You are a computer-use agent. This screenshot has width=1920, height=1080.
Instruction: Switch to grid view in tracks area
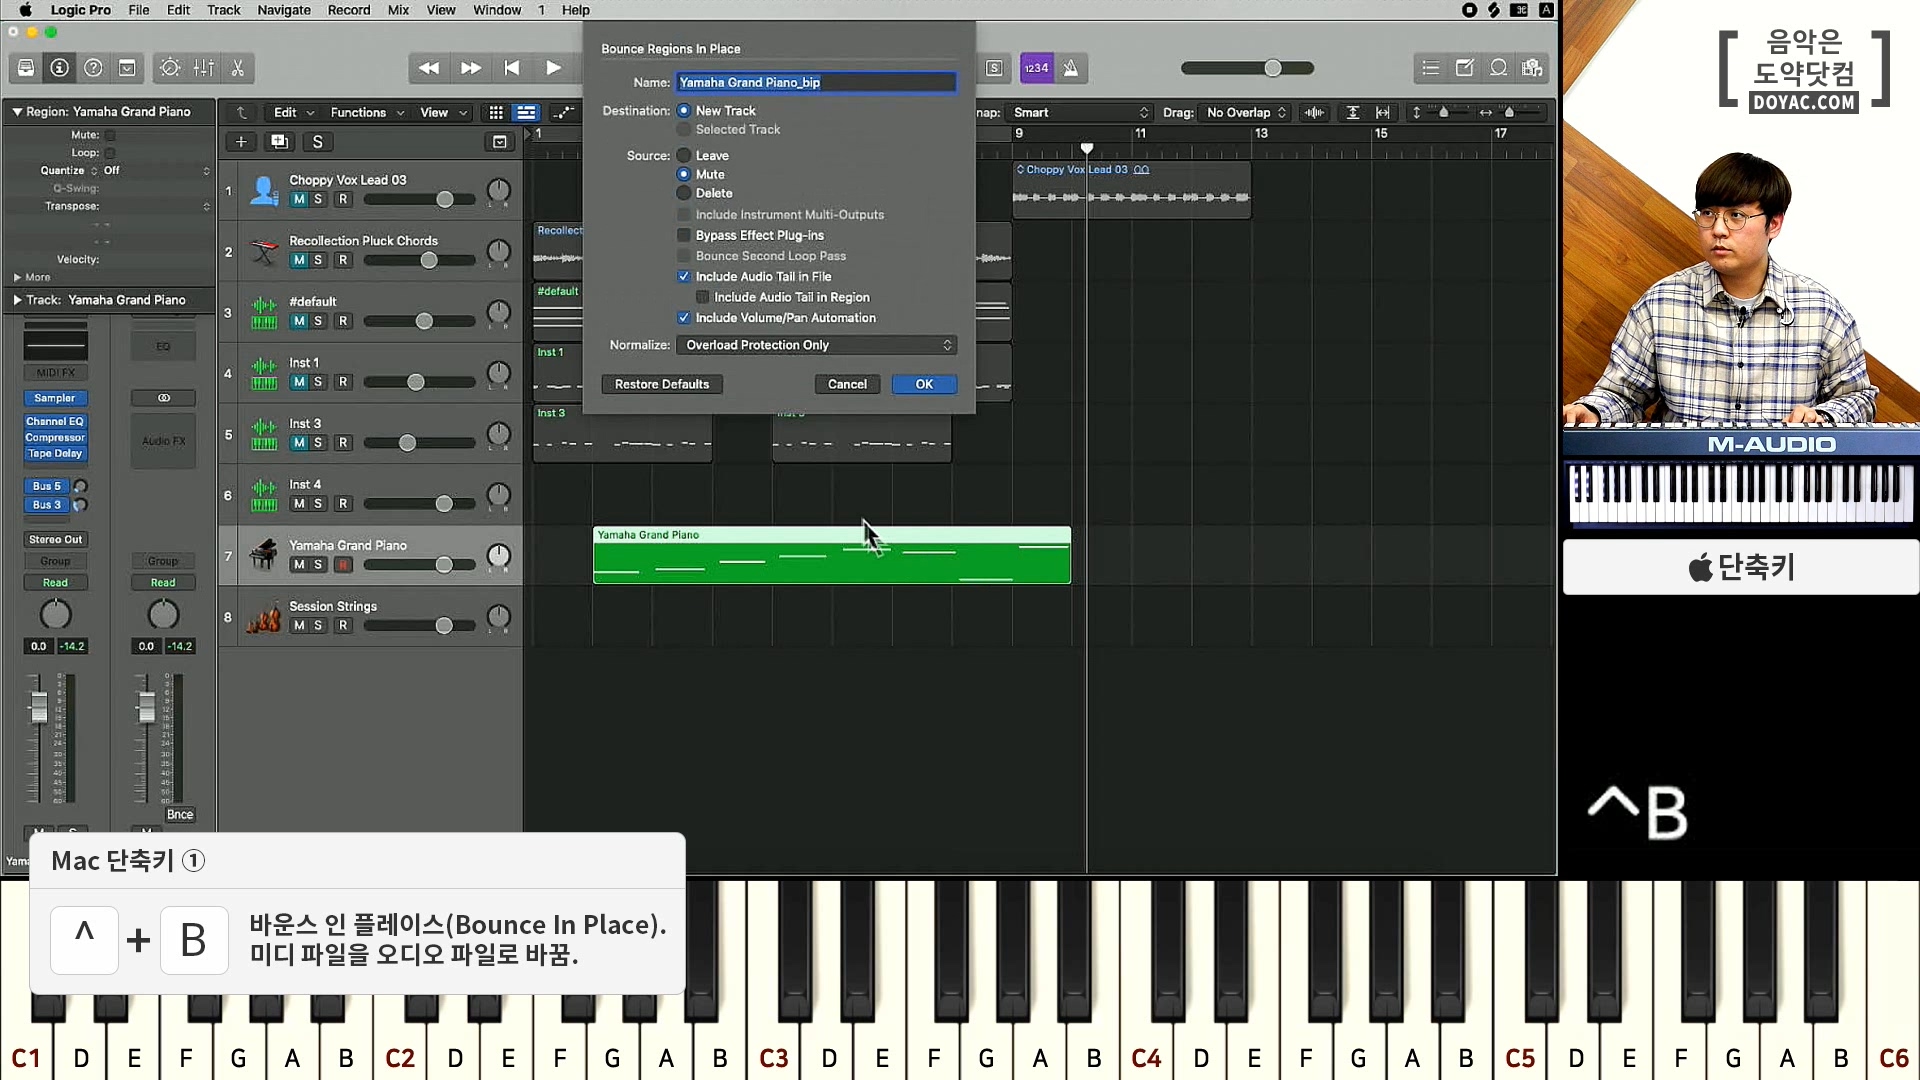pos(496,112)
